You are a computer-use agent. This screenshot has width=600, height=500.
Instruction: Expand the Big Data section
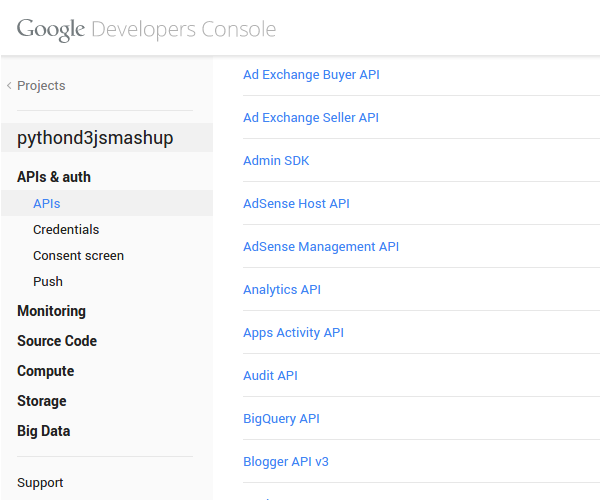click(x=44, y=431)
